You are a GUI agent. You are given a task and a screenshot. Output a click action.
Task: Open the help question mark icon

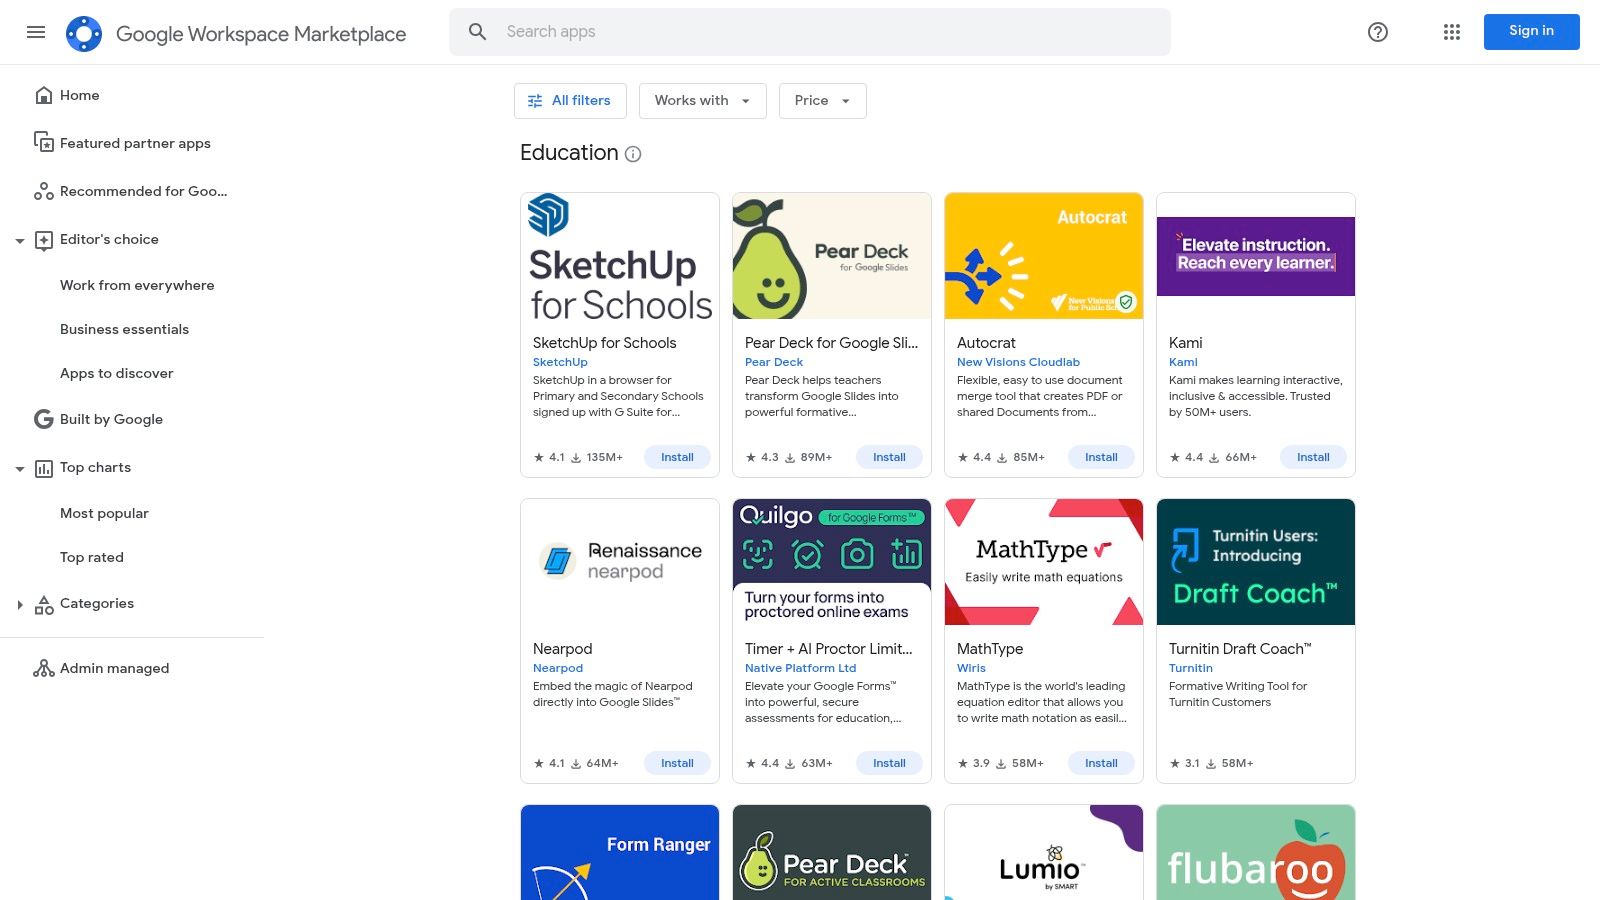click(1377, 32)
